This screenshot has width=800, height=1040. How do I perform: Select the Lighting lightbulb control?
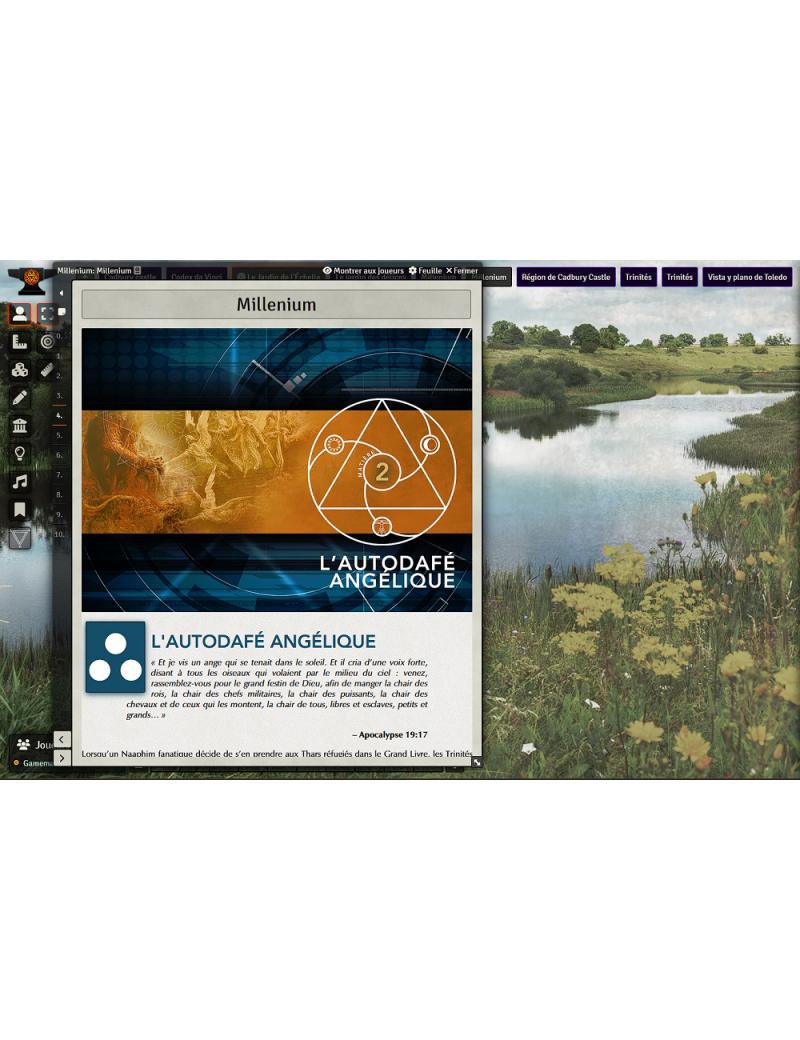click(x=19, y=453)
